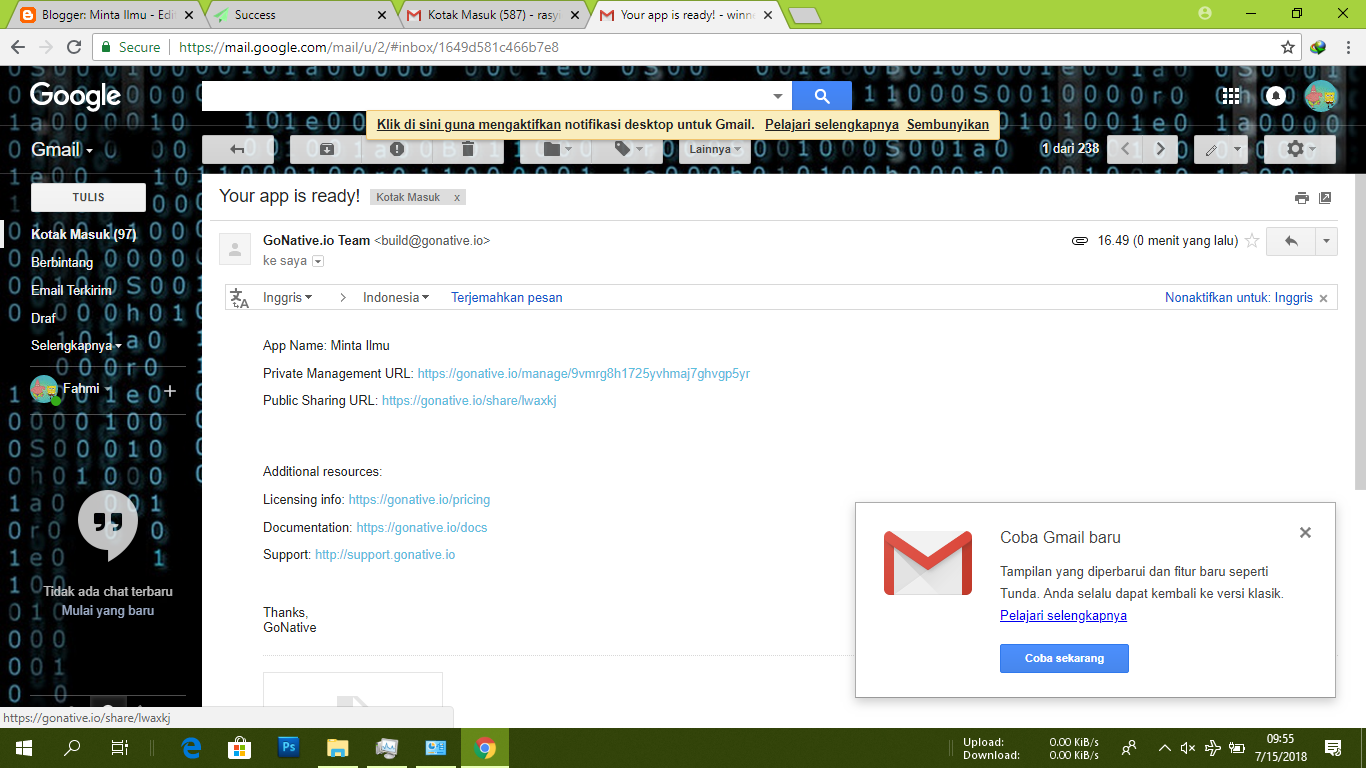
Task: Archive the message with the archive icon
Action: (x=327, y=149)
